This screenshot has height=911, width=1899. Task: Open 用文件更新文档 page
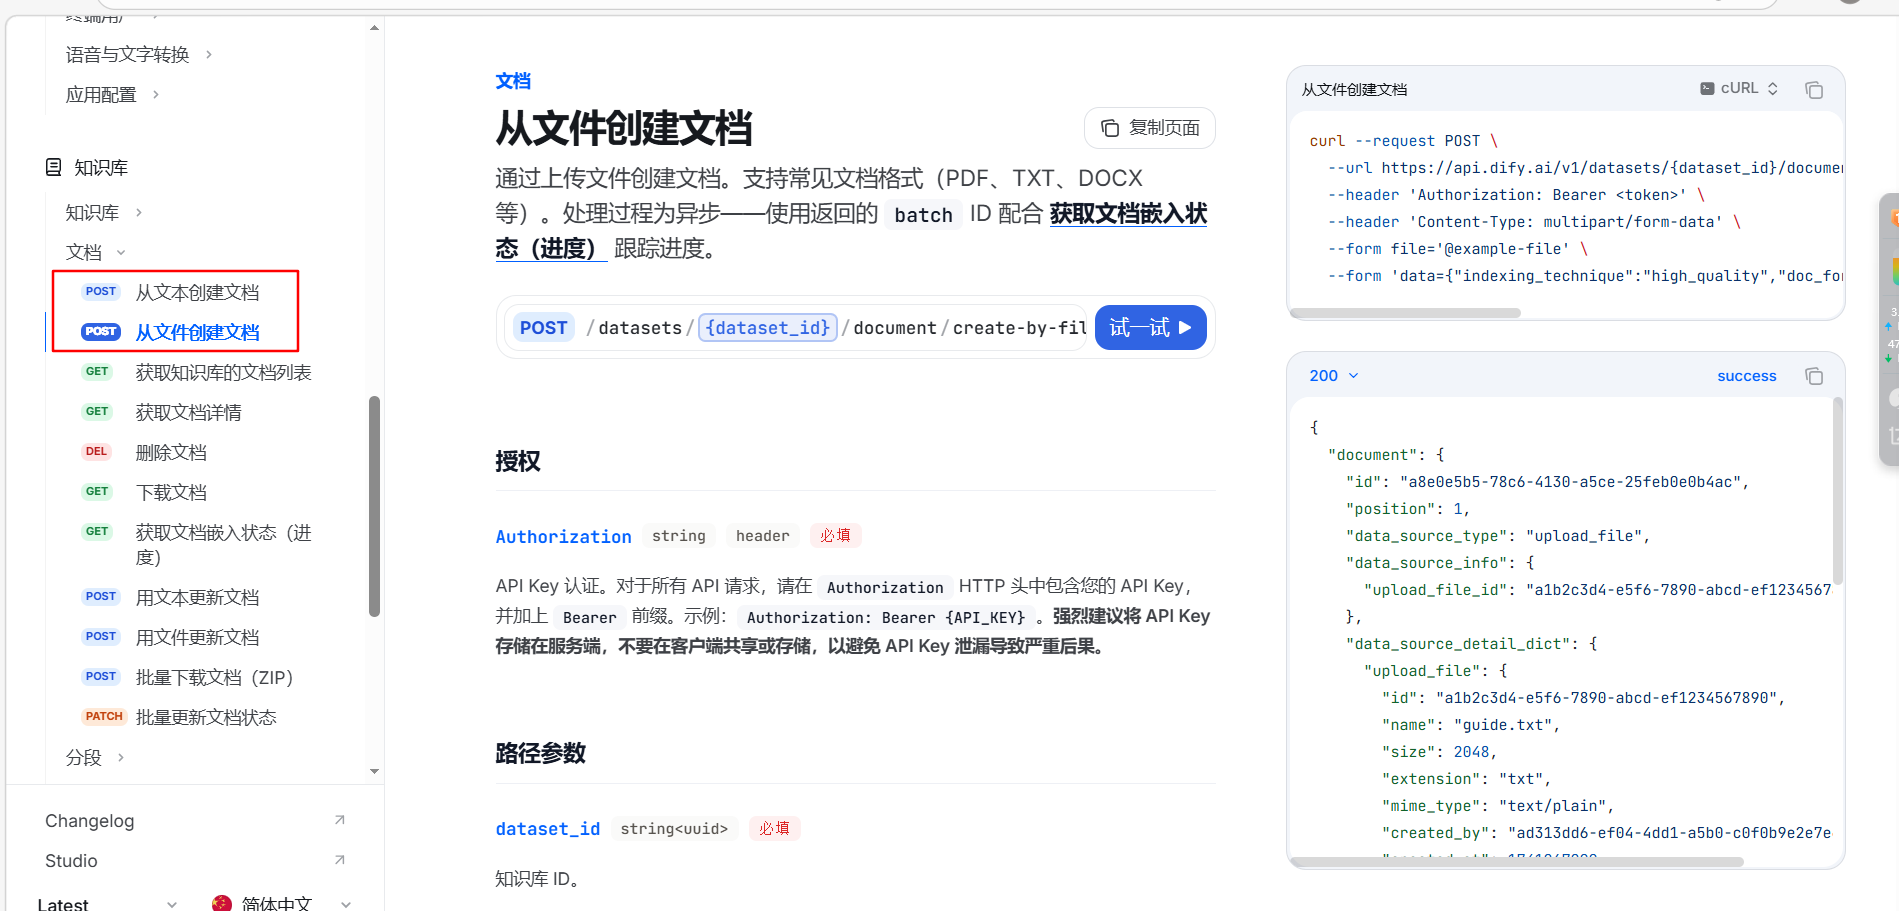tap(197, 637)
